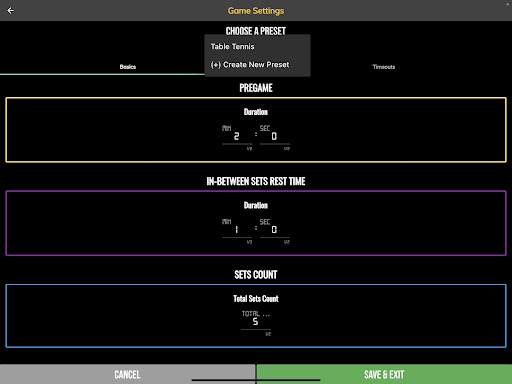The height and width of the screenshot is (384, 512).
Task: Set the rest time seconds value
Action: tap(275, 229)
